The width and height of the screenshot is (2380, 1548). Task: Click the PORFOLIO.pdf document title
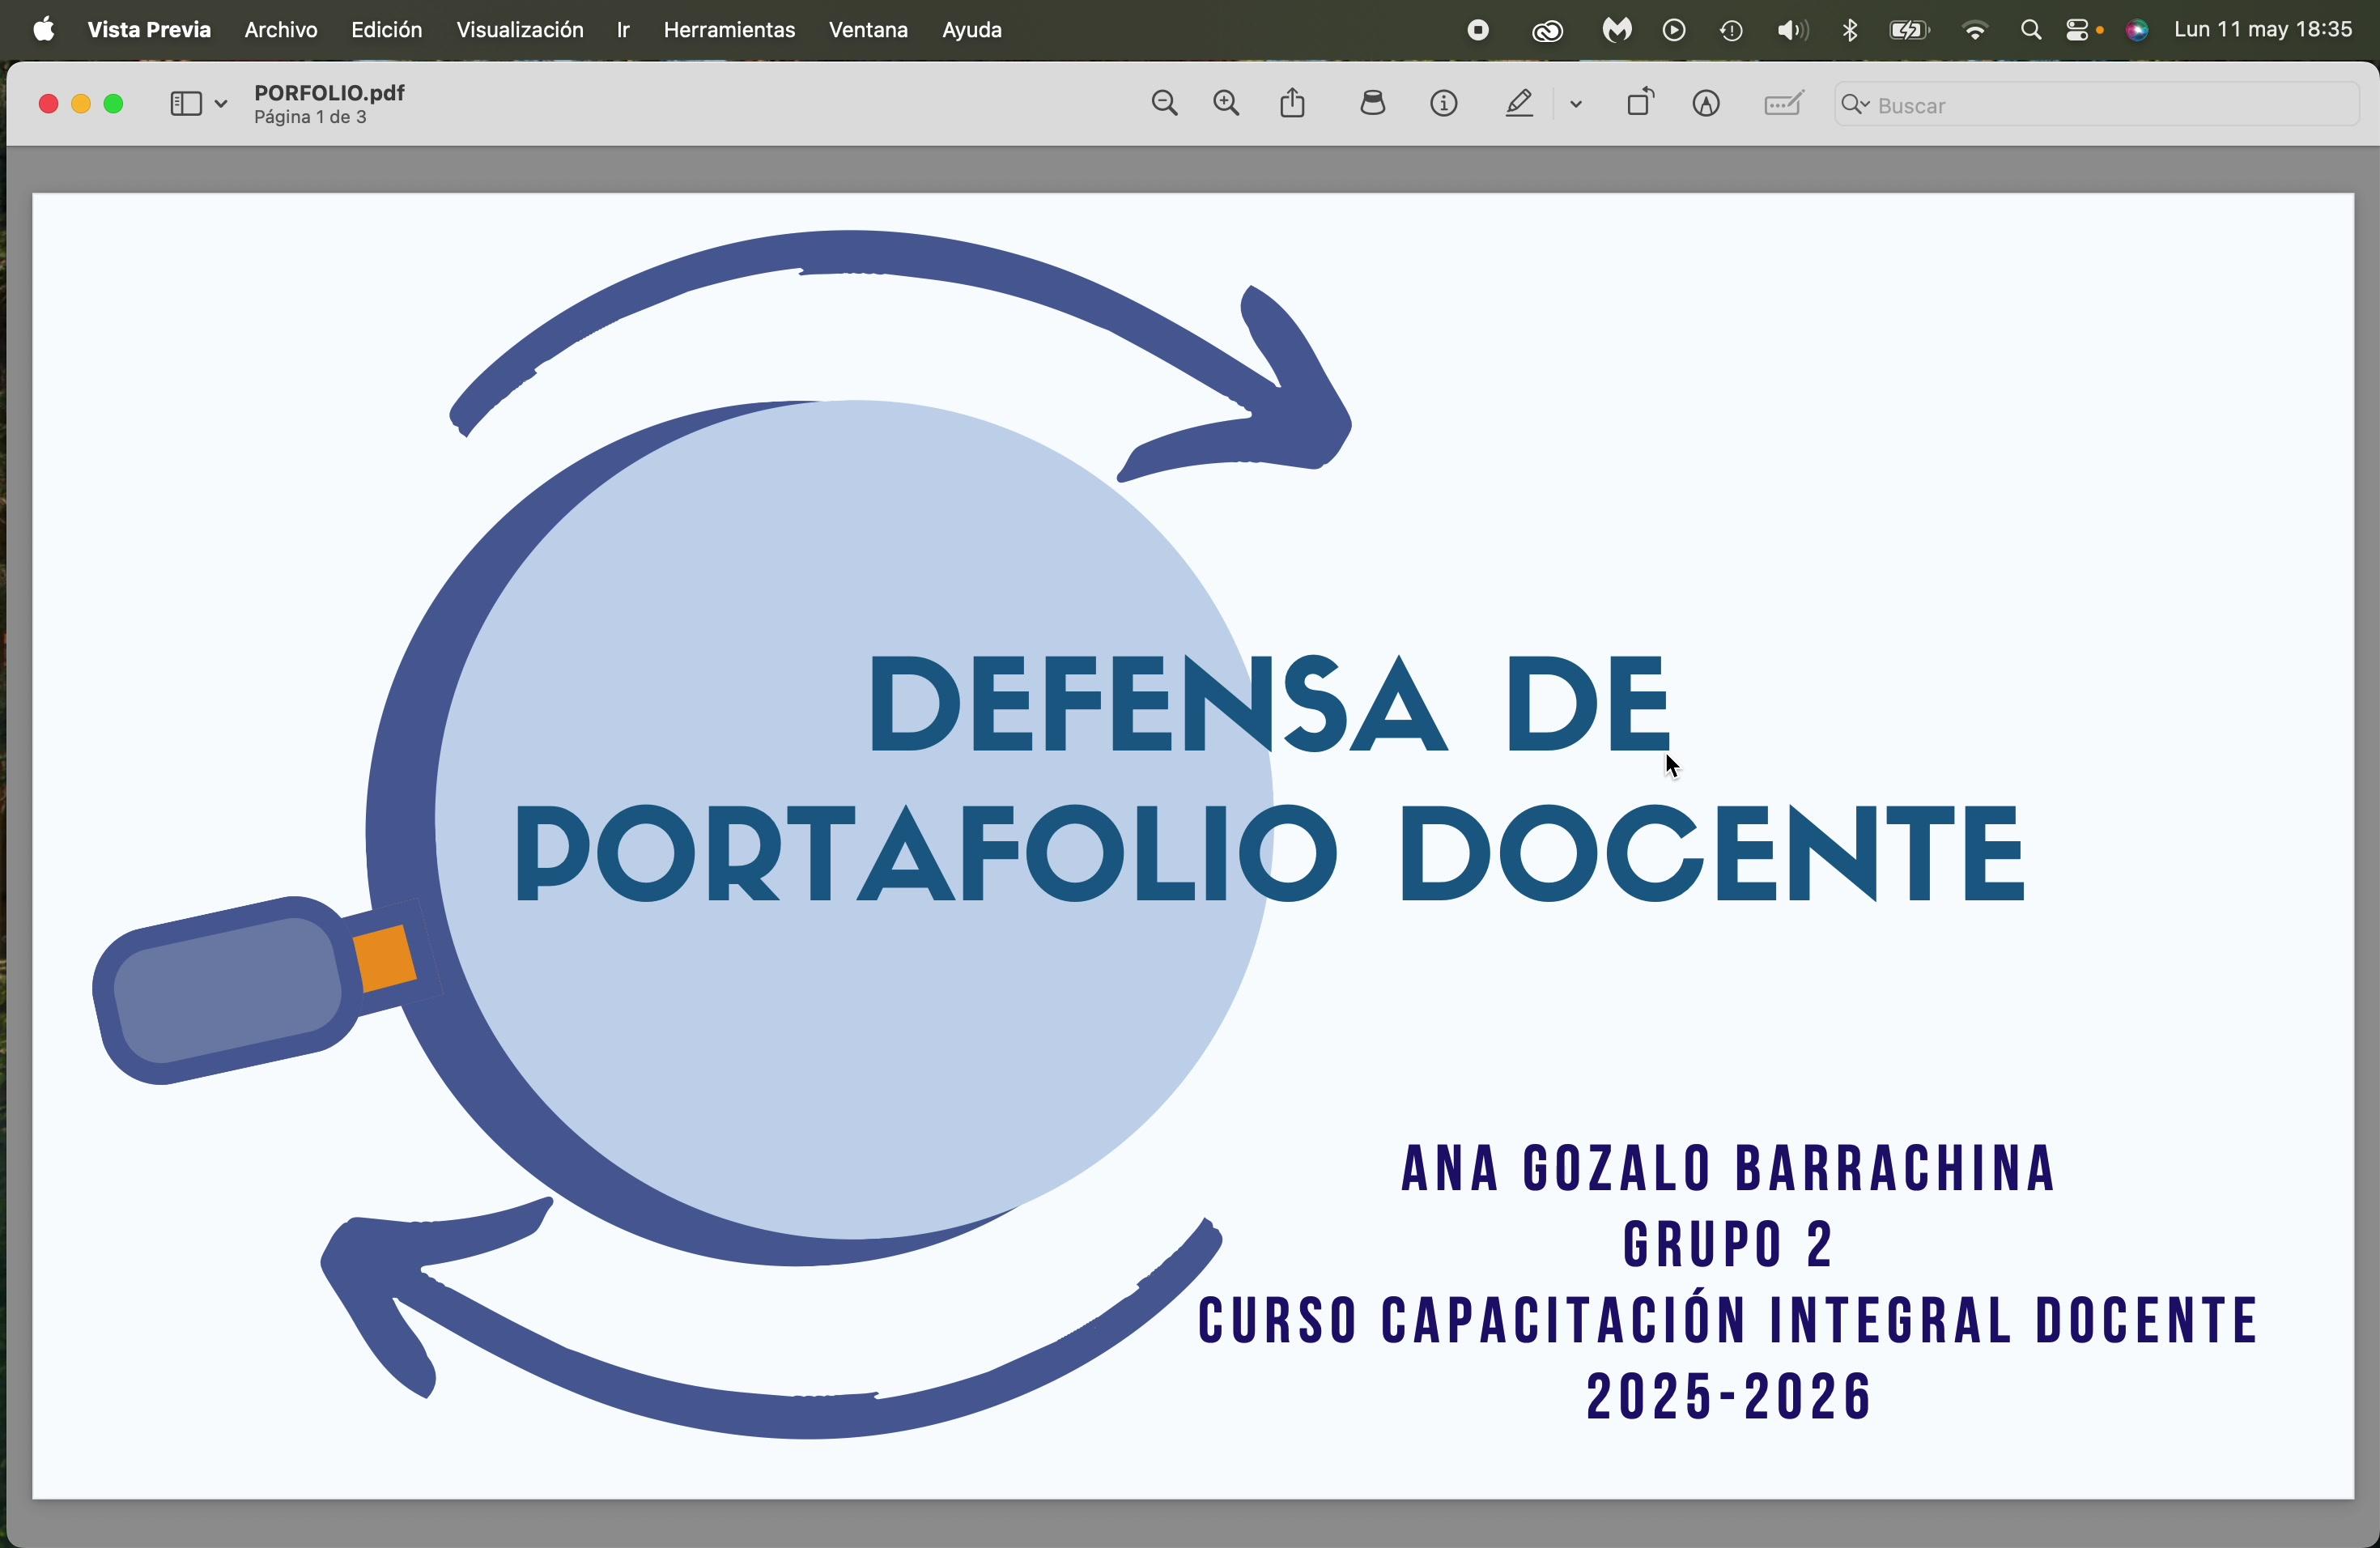coord(329,93)
